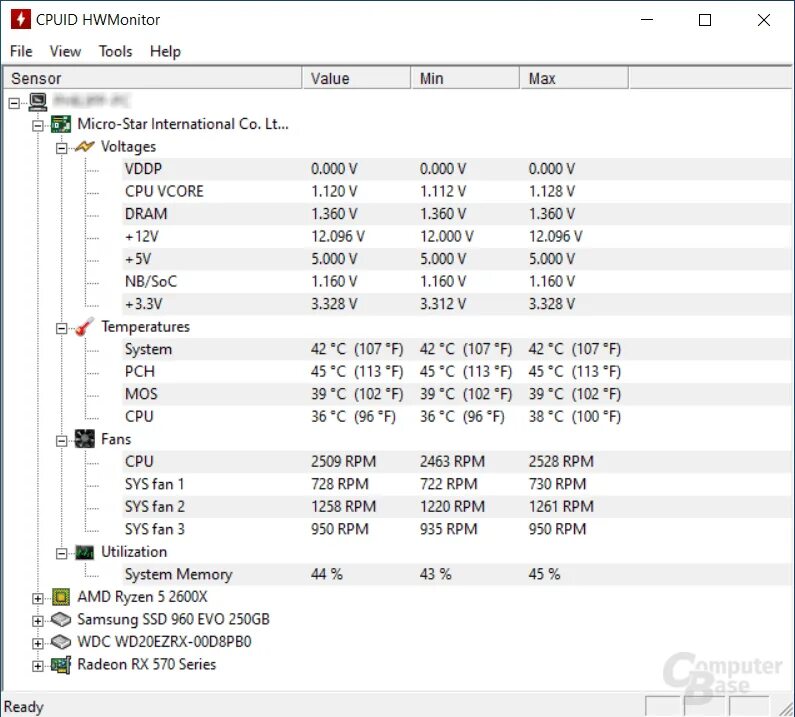The height and width of the screenshot is (717, 795).
Task: Collapse the Temperatures section
Action: [61, 329]
